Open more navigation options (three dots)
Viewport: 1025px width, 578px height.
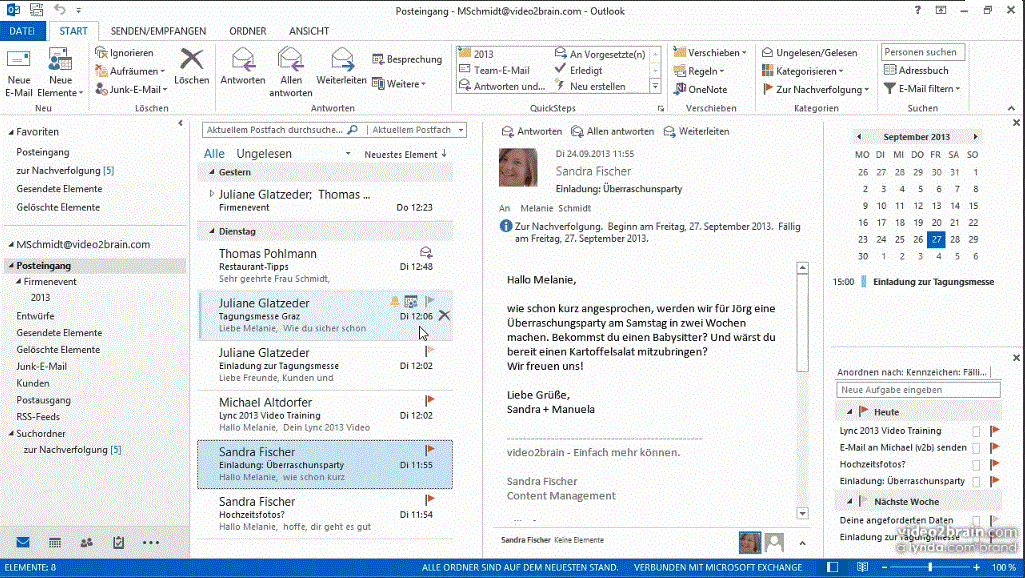(150, 542)
